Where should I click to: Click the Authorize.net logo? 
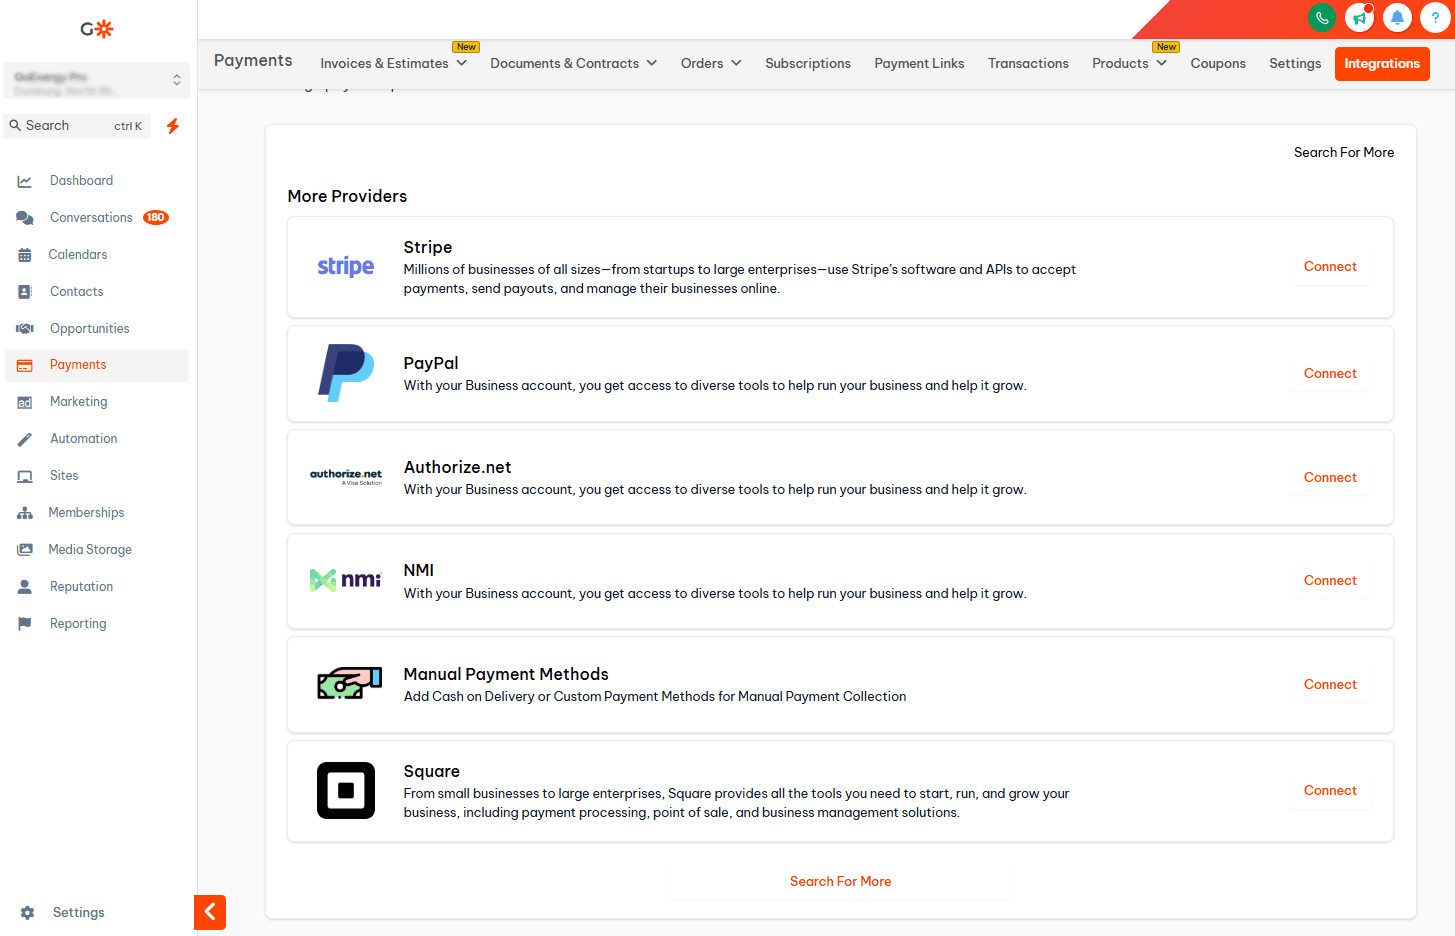click(x=346, y=477)
